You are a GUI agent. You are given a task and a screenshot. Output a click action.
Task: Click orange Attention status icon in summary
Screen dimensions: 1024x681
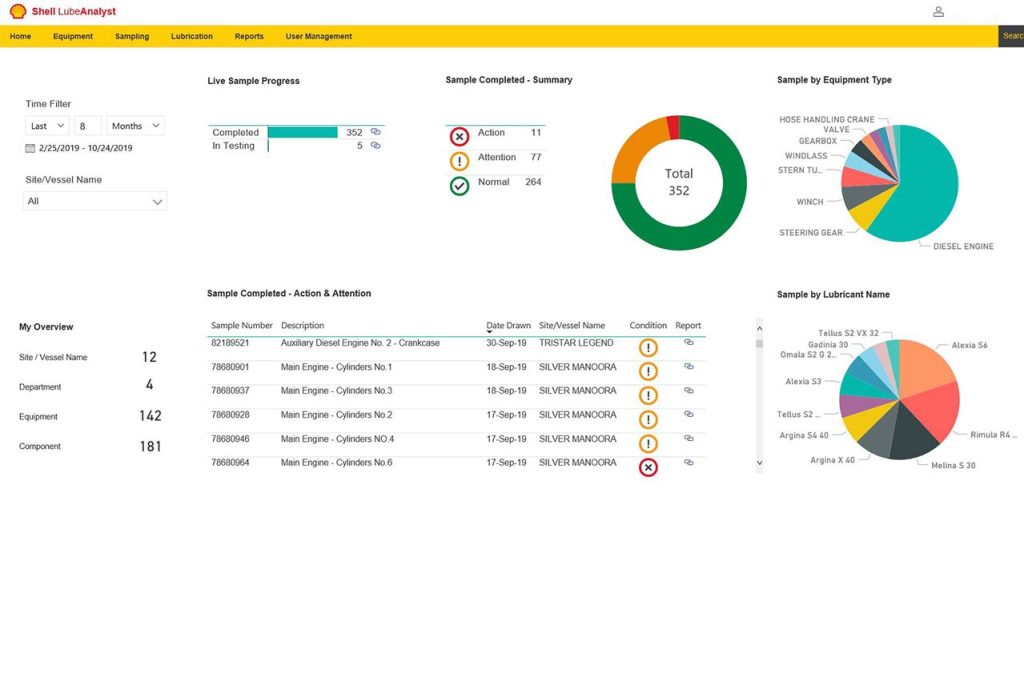(459, 161)
